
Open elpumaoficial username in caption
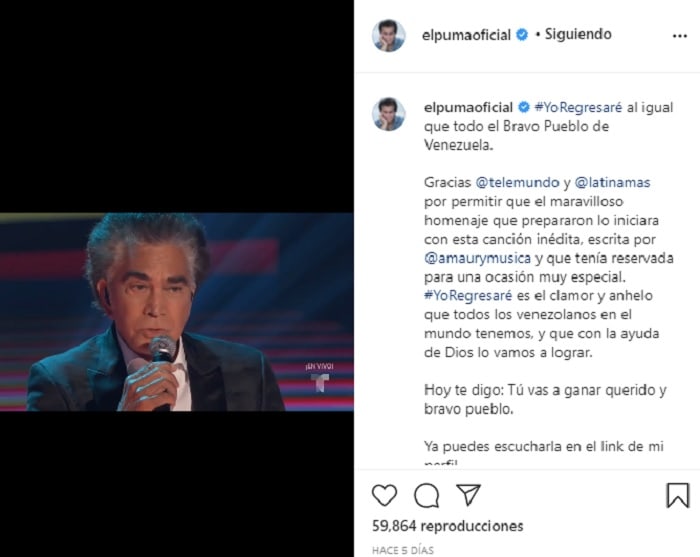click(x=468, y=107)
